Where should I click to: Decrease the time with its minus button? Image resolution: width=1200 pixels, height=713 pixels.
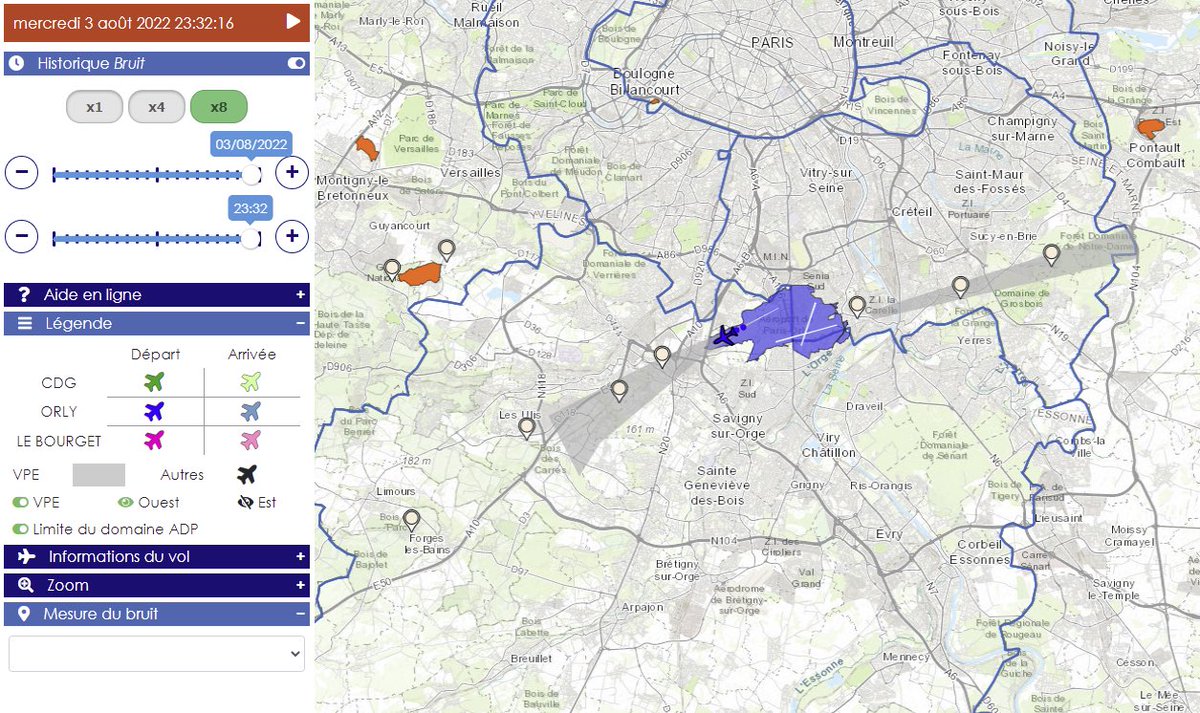[x=22, y=237]
